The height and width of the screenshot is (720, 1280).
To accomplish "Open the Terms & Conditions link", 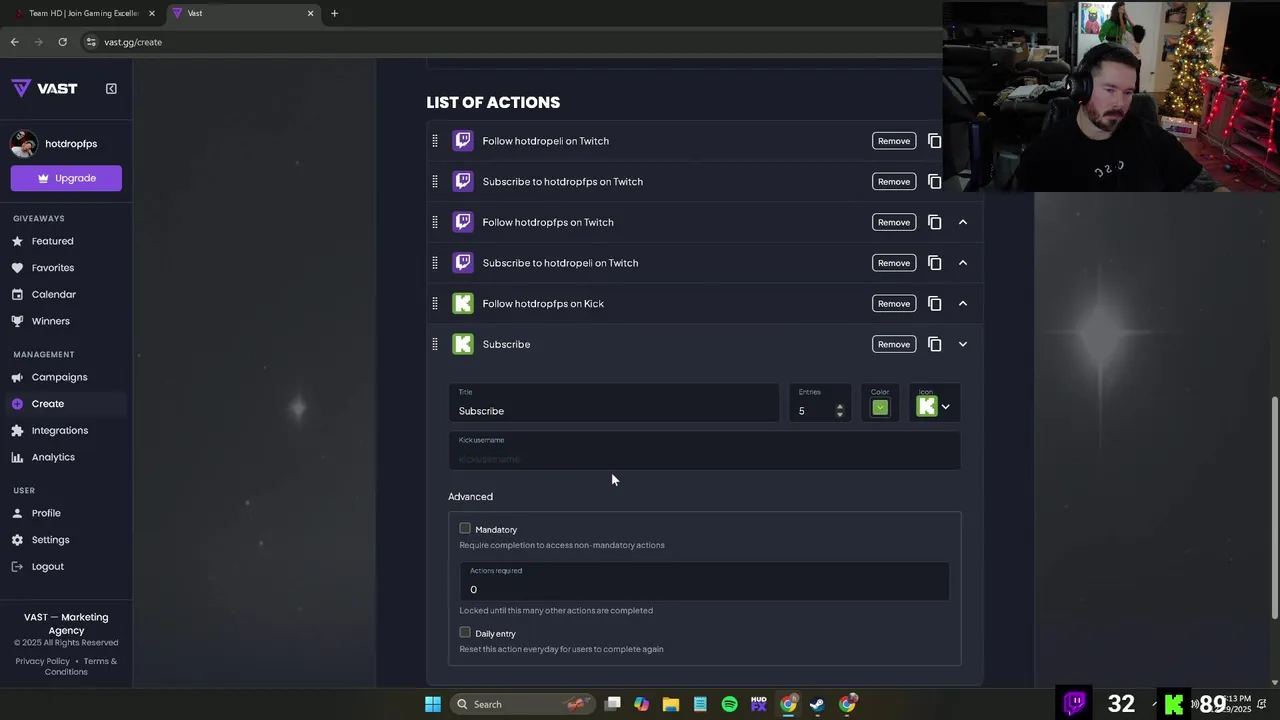I will 81,666.
